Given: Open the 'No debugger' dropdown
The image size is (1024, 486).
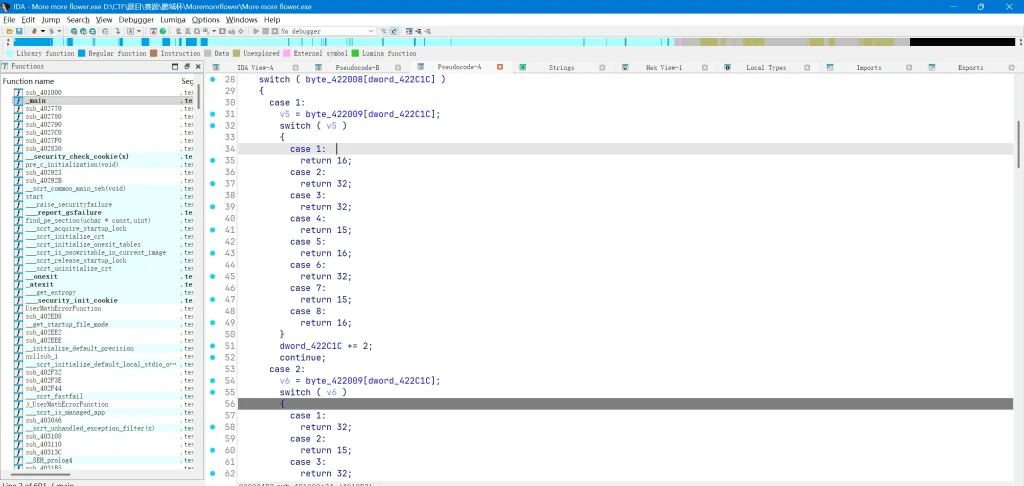Looking at the screenshot, I should 371,31.
